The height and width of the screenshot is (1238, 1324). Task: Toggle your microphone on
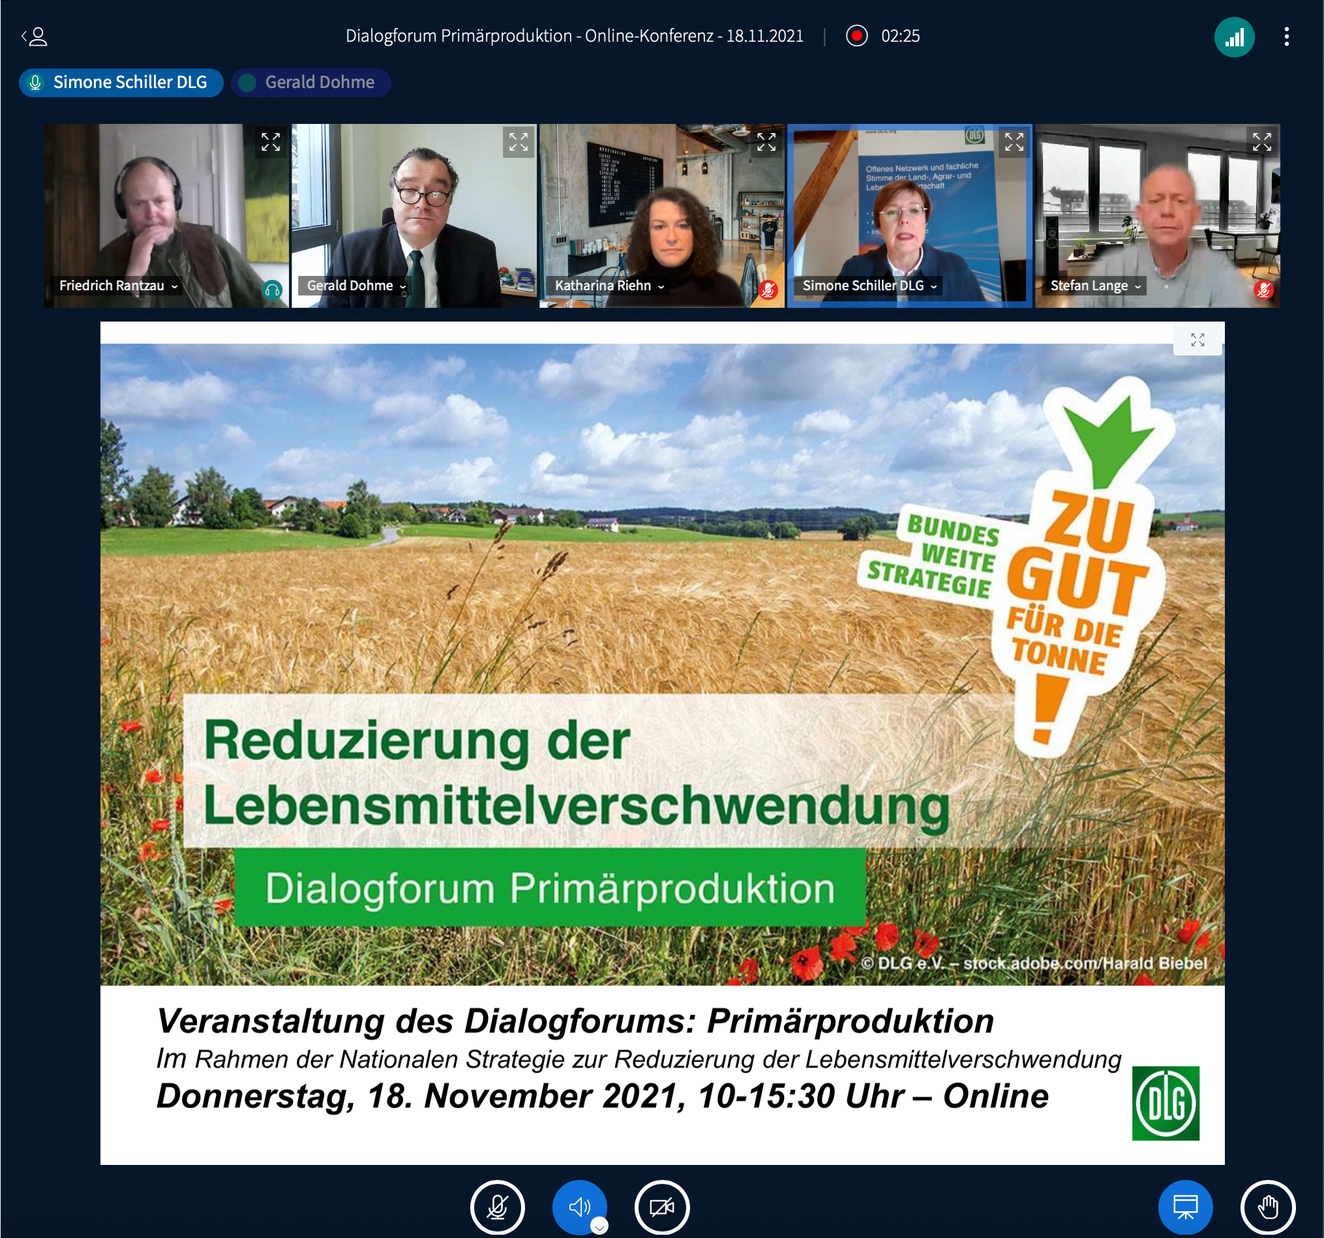(498, 1207)
